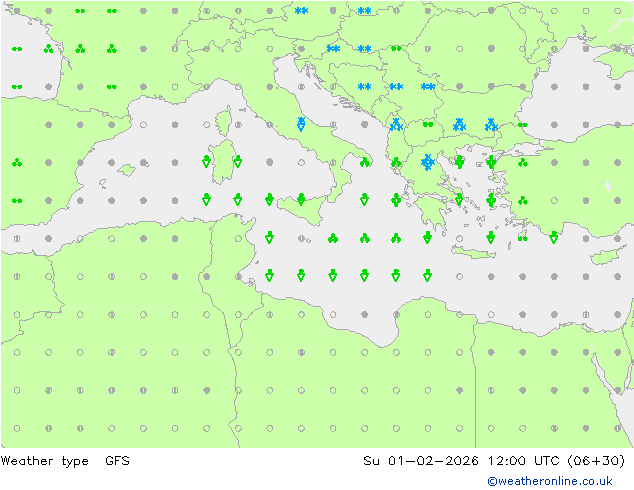Click the weatheronline.co.uk copyright link

click(x=549, y=481)
